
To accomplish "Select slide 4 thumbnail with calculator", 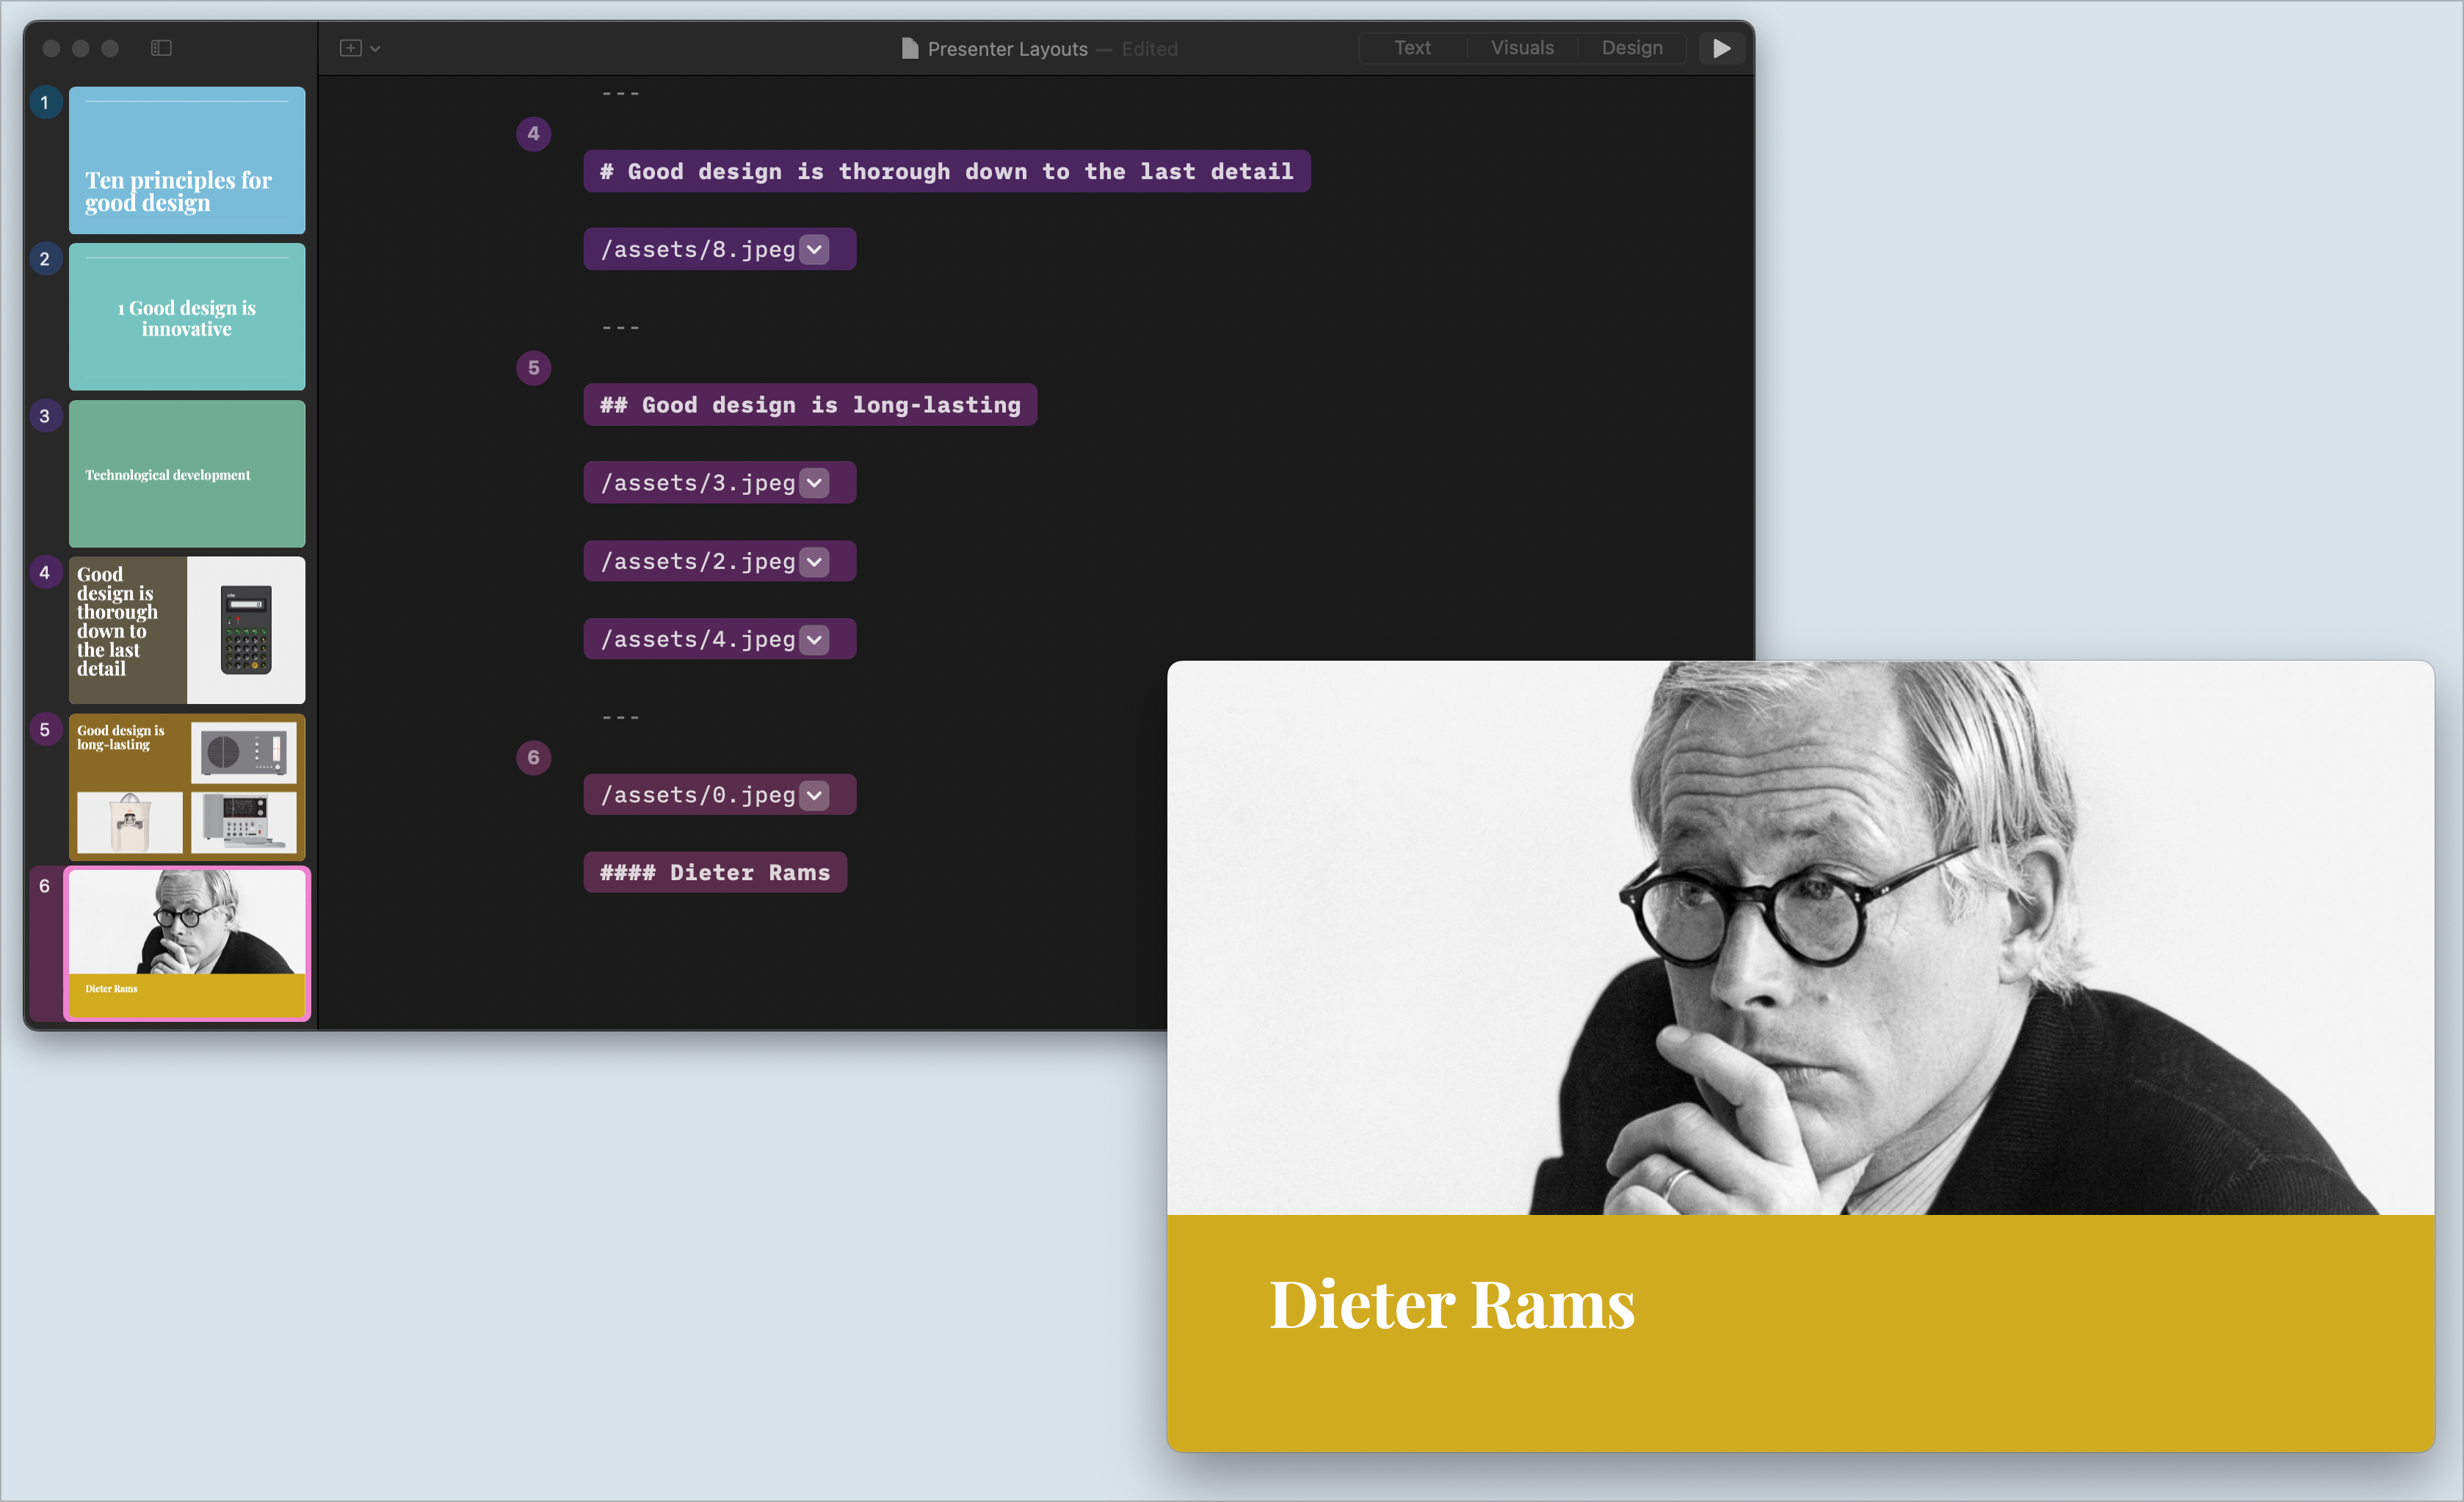I will pyautogui.click(x=187, y=631).
